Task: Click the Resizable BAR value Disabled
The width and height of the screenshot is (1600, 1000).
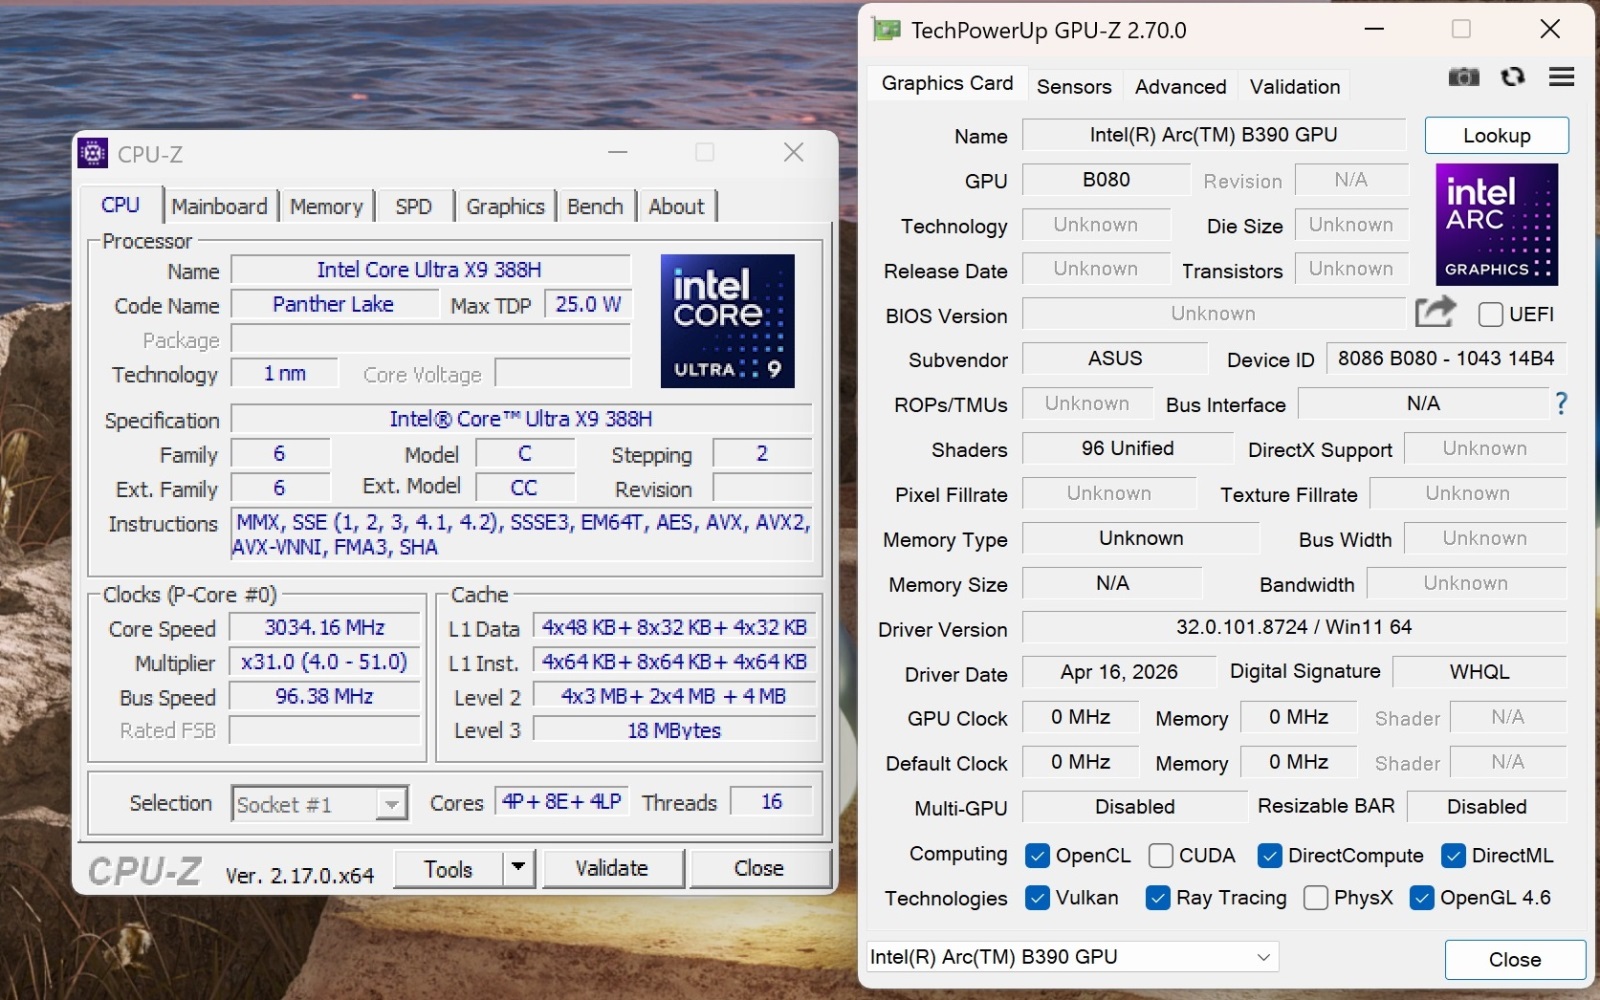Action: [1486, 806]
